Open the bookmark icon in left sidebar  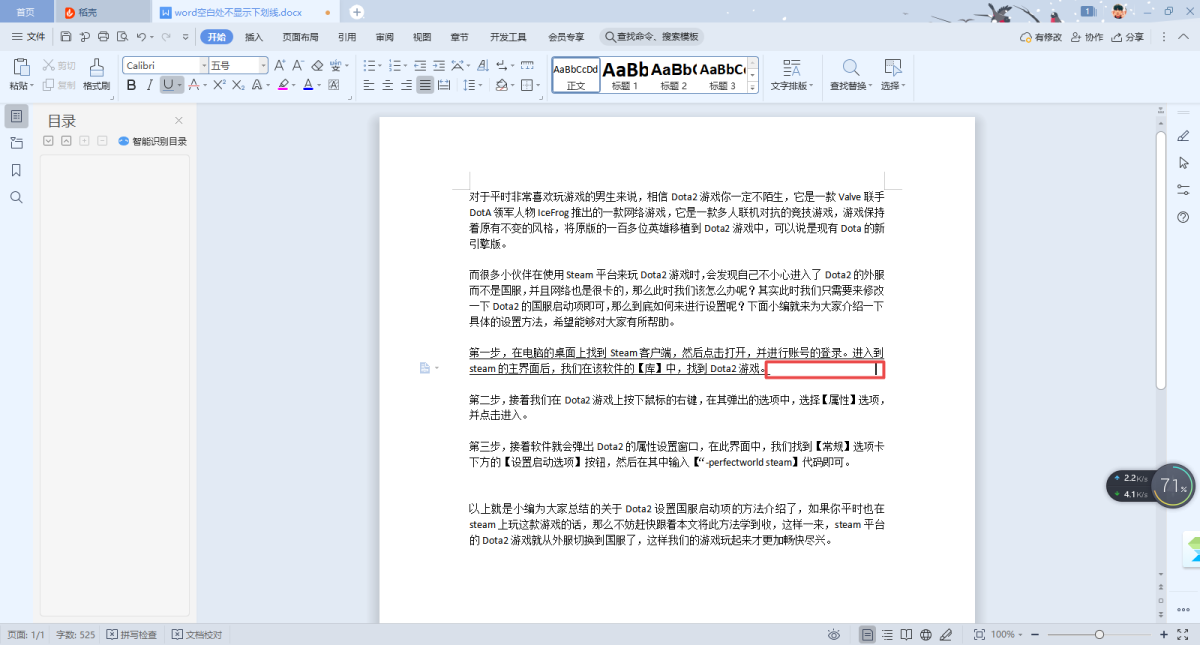[16, 170]
